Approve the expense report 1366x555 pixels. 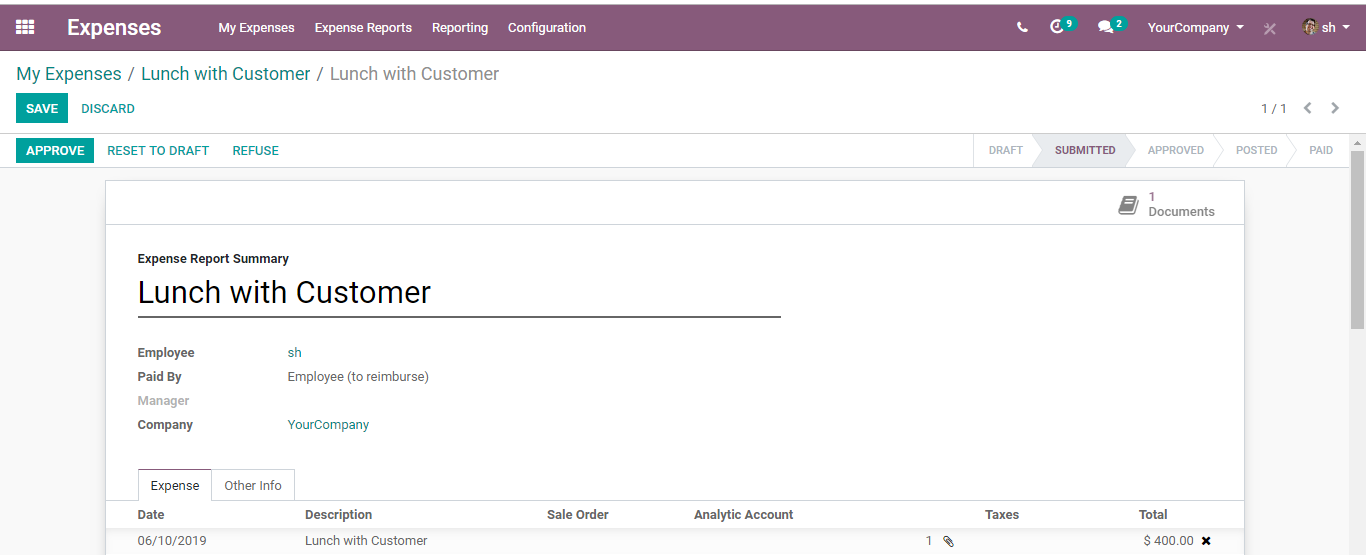[55, 151]
